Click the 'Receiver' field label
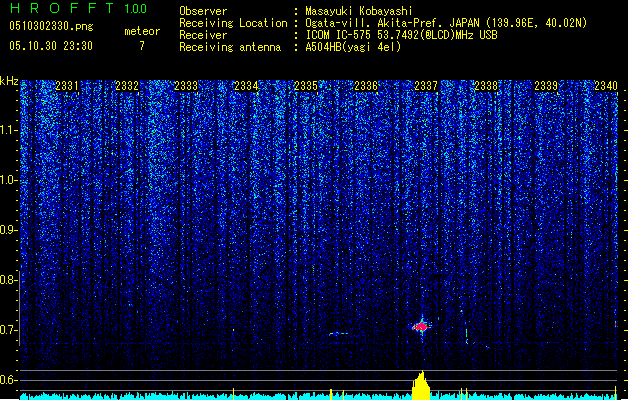Image resolution: width=629 pixels, height=400 pixels. tap(203, 35)
